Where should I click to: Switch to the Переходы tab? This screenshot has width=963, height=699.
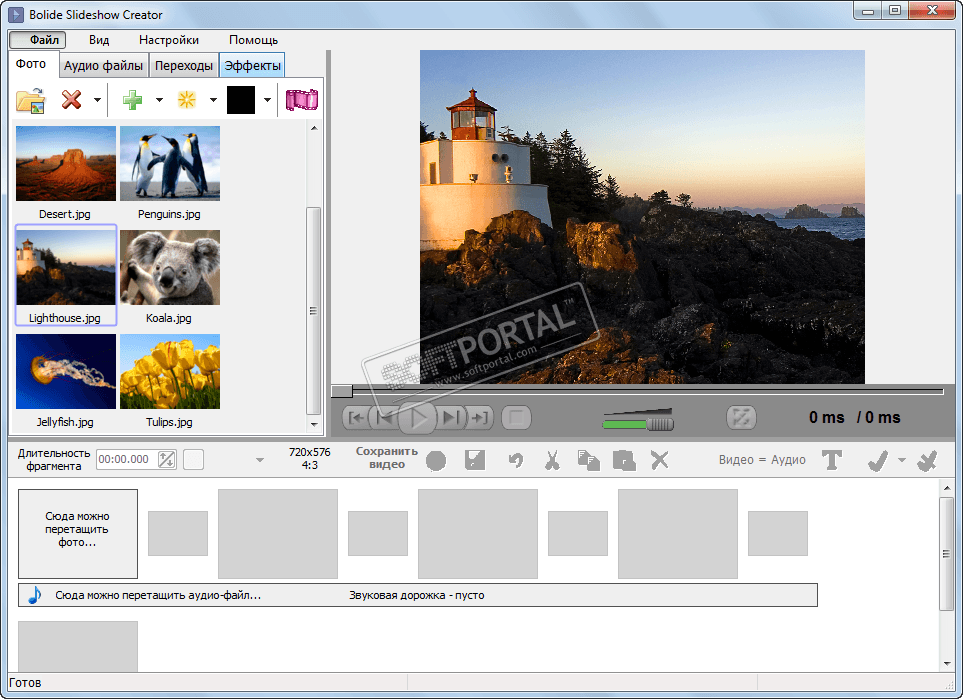tap(184, 66)
